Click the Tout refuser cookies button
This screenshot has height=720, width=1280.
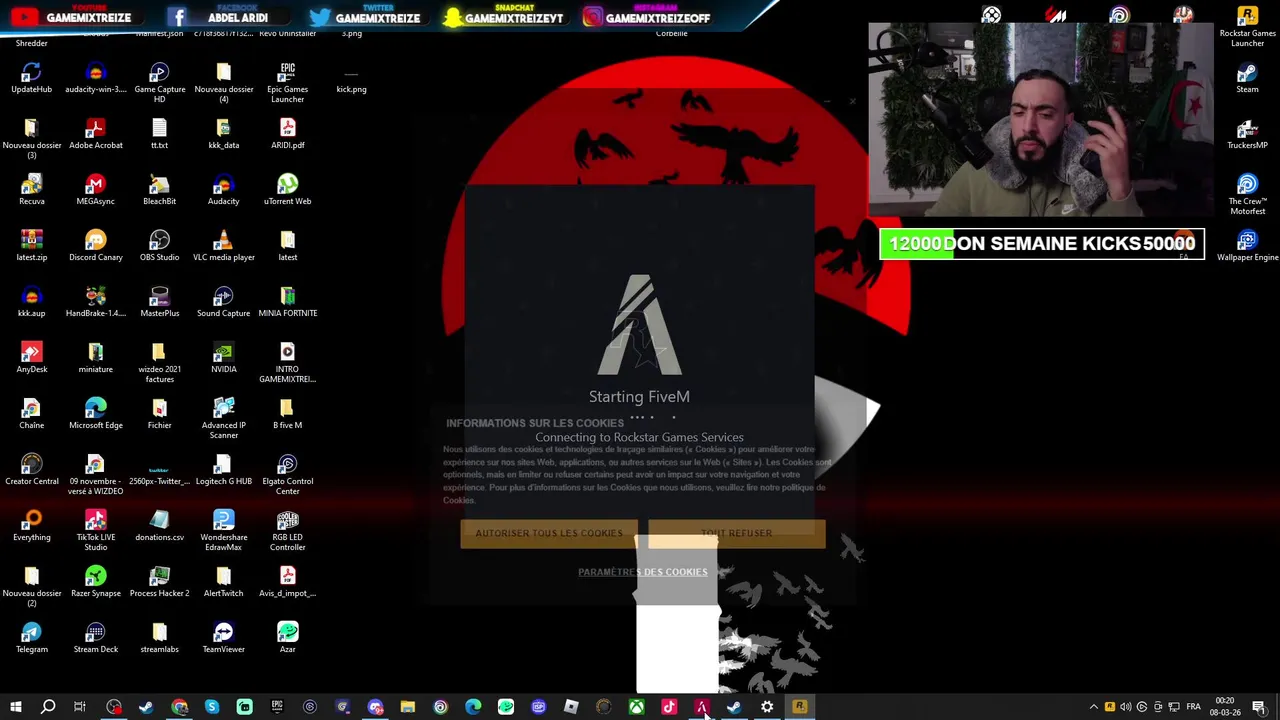[737, 533]
